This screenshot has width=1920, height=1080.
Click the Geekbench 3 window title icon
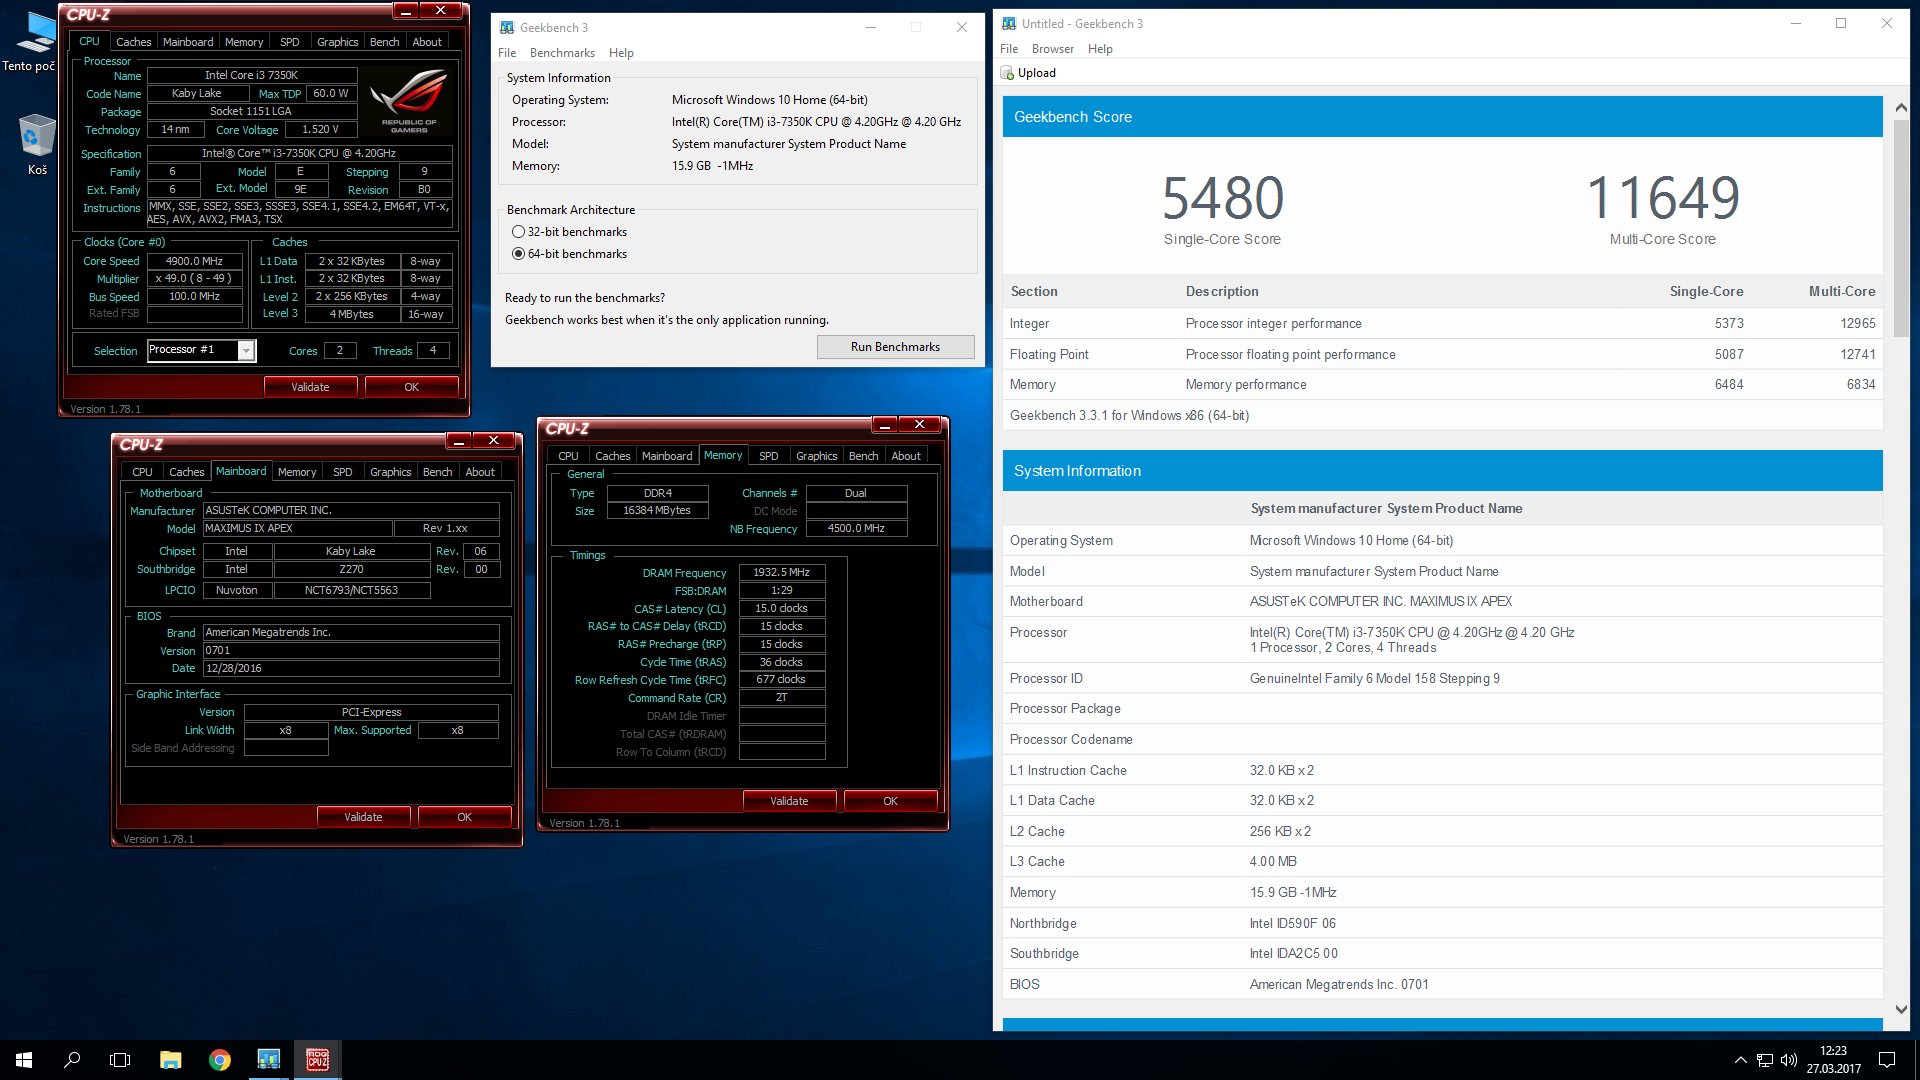507,27
